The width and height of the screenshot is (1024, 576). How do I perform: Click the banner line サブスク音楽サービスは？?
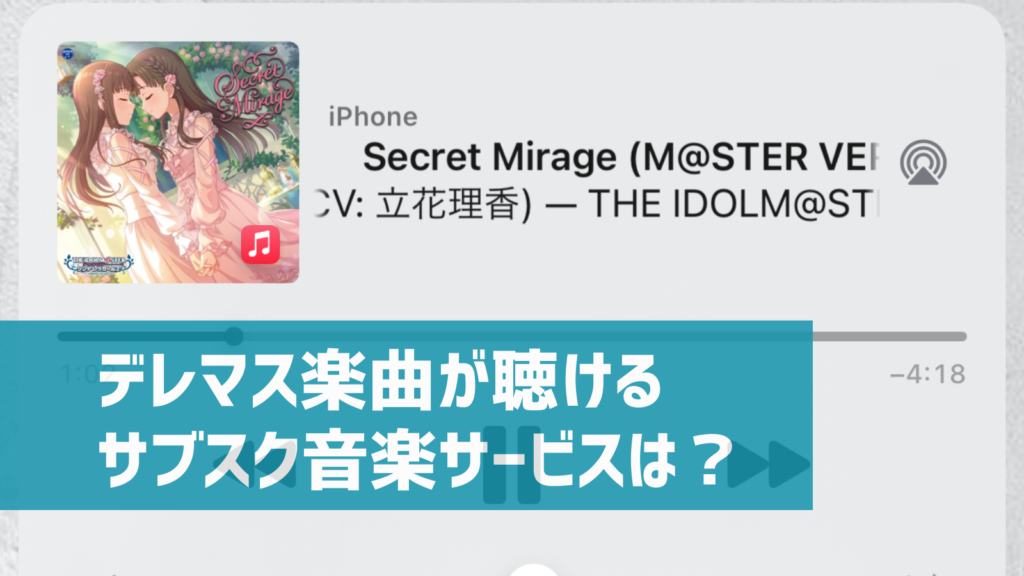coord(414,461)
